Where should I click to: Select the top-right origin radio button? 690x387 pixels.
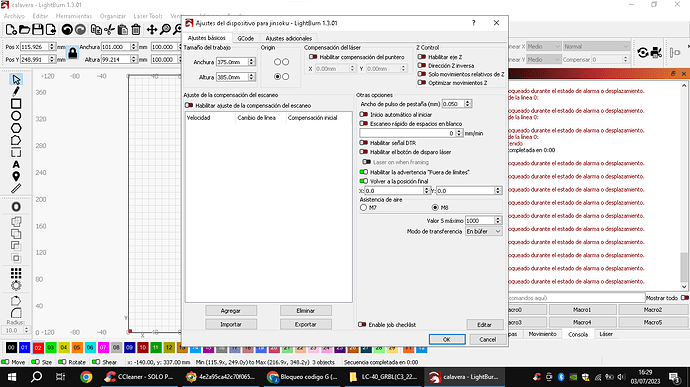pos(286,62)
